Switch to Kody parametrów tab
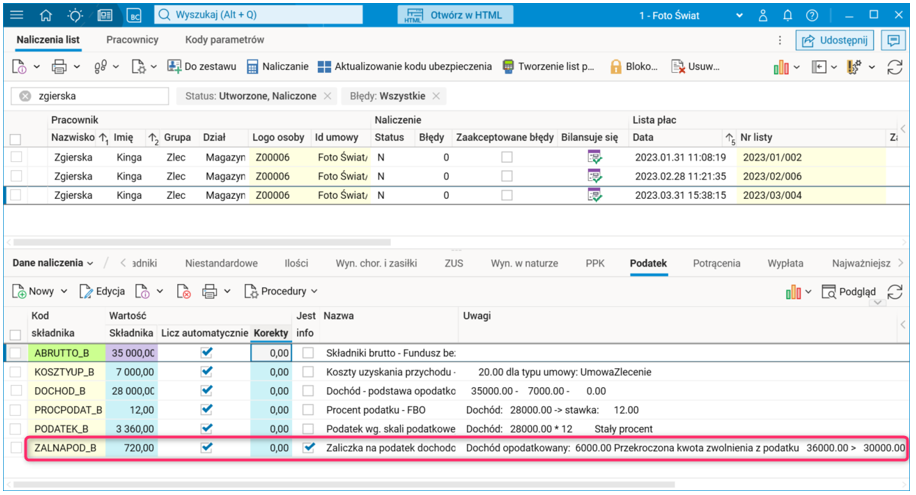Viewport: 916px width, 495px height. (x=225, y=40)
